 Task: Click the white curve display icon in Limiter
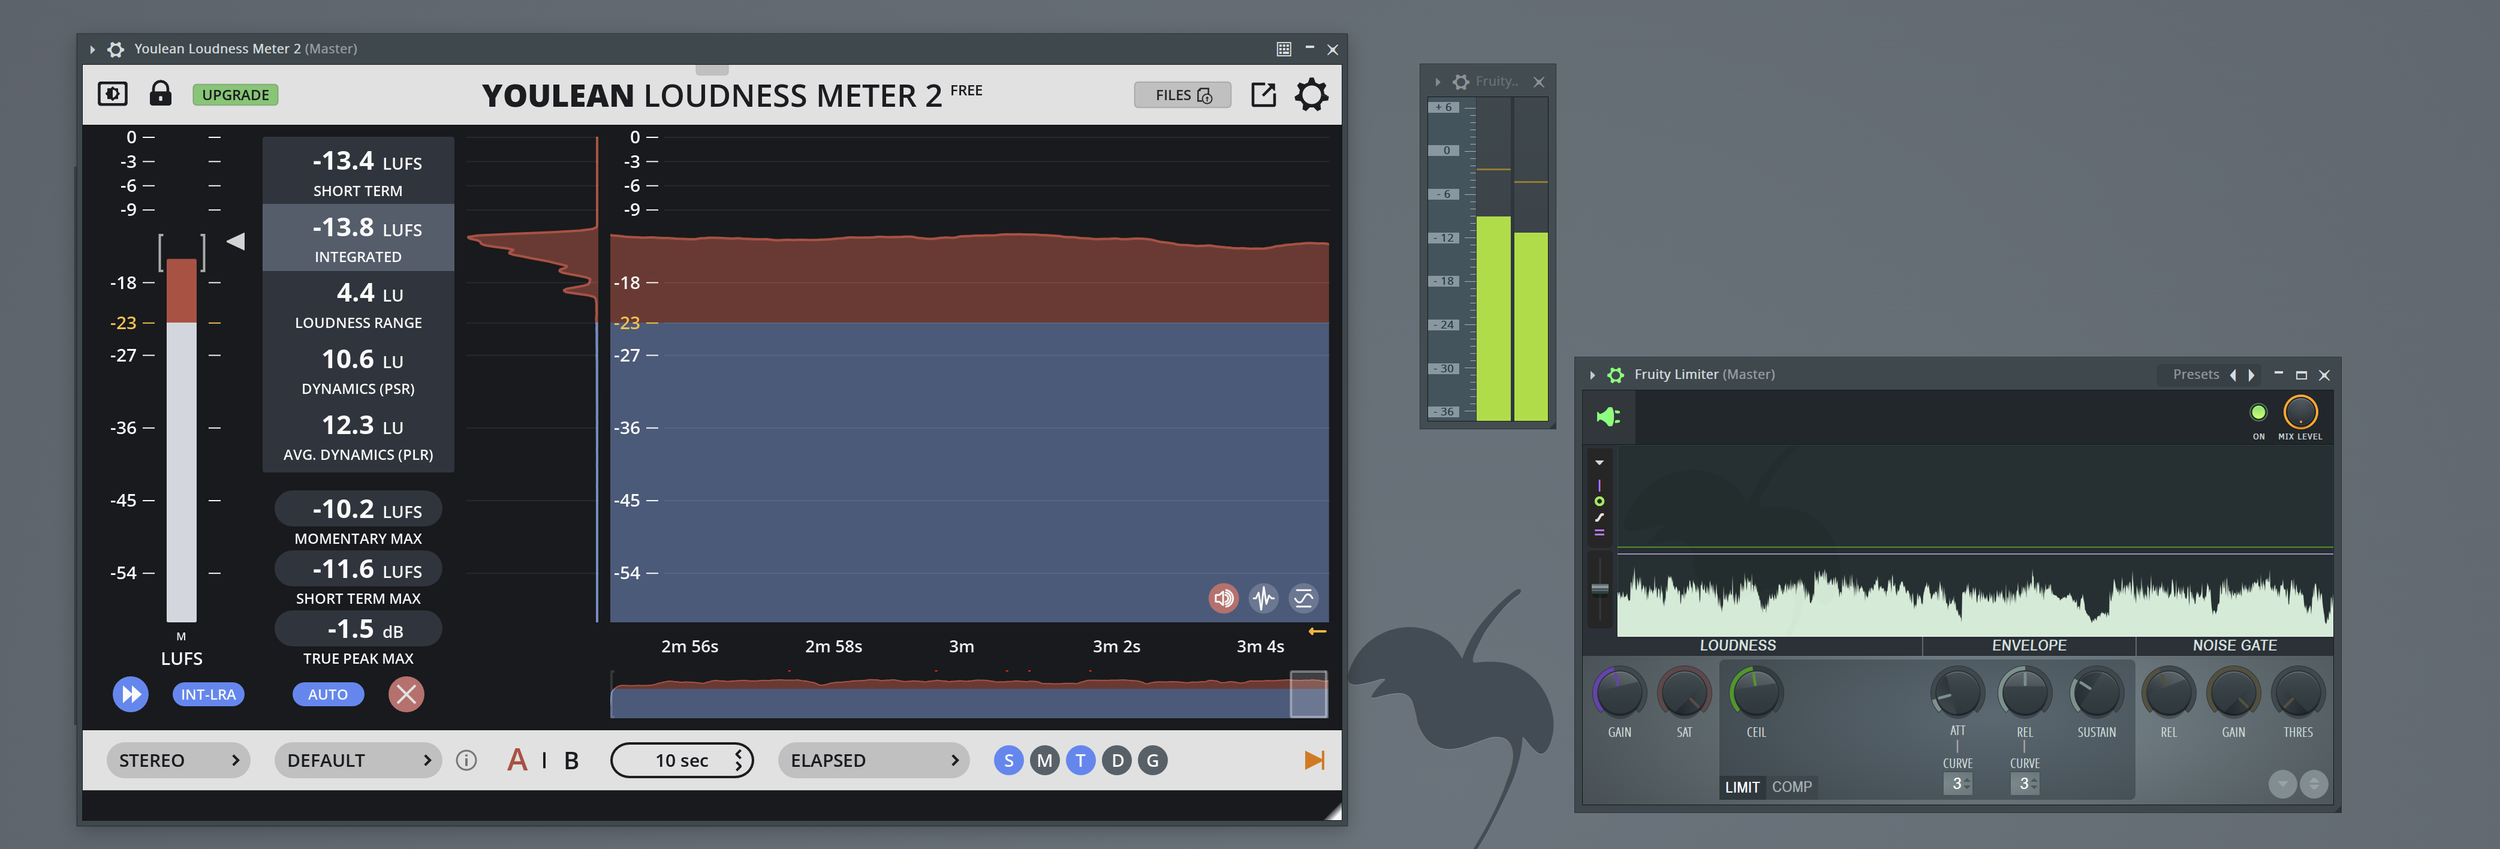(x=1599, y=518)
